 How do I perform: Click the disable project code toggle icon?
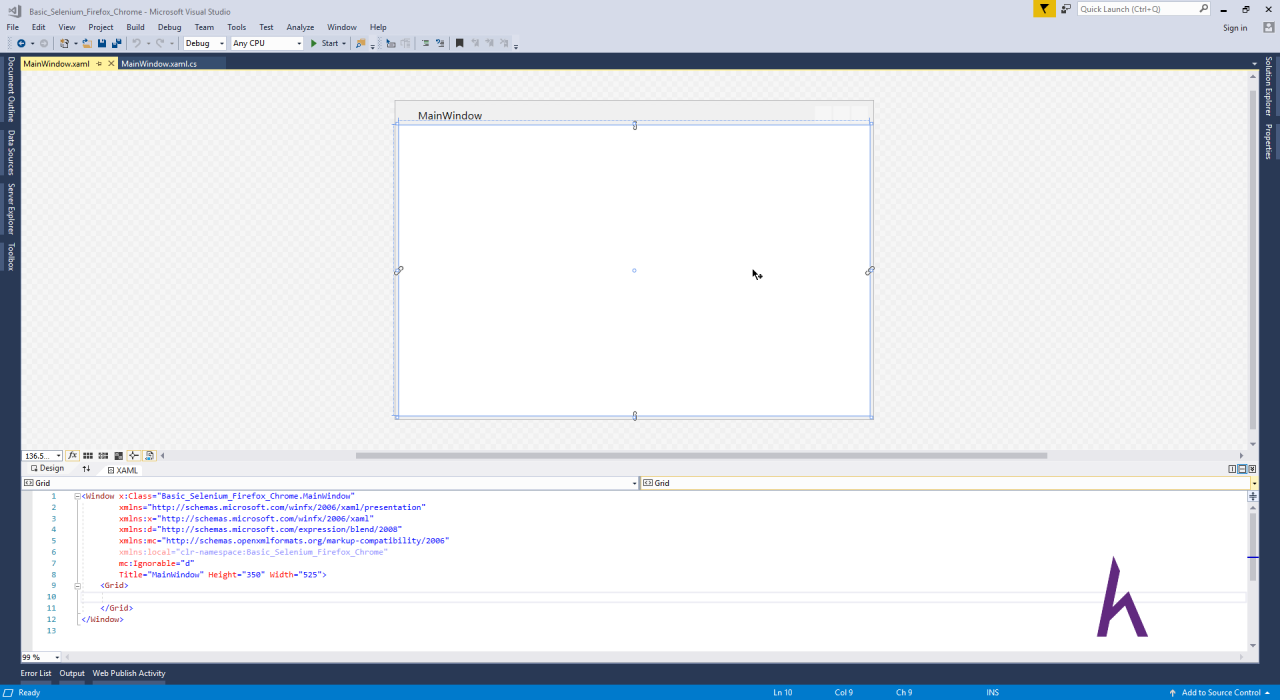point(149,455)
